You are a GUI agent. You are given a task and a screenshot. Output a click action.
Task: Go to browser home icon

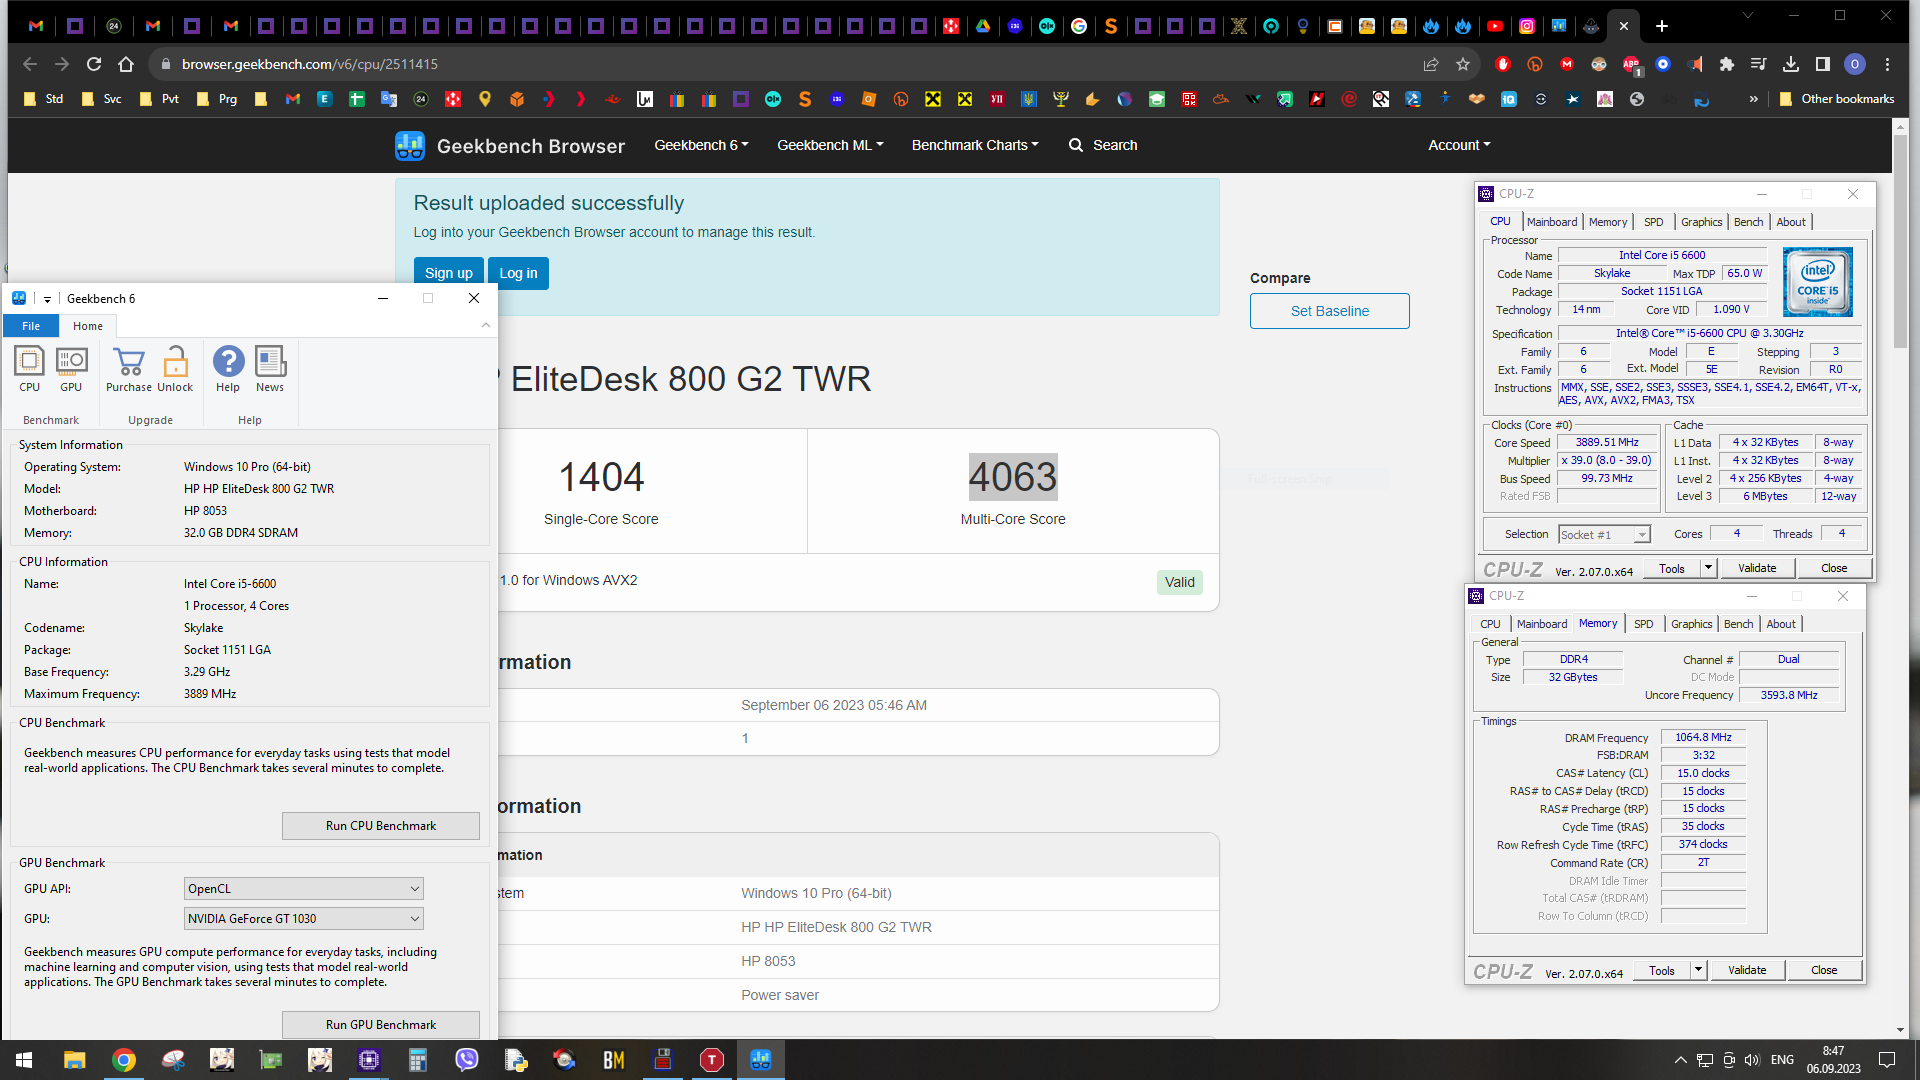click(126, 64)
